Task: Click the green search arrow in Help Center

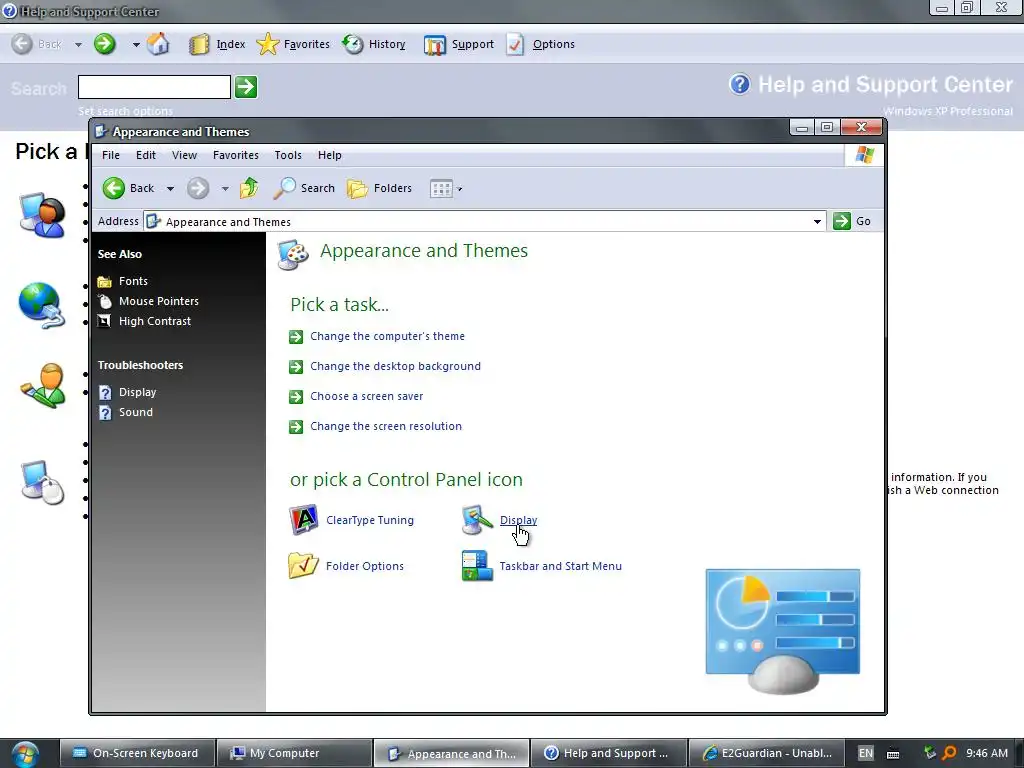Action: pyautogui.click(x=246, y=87)
